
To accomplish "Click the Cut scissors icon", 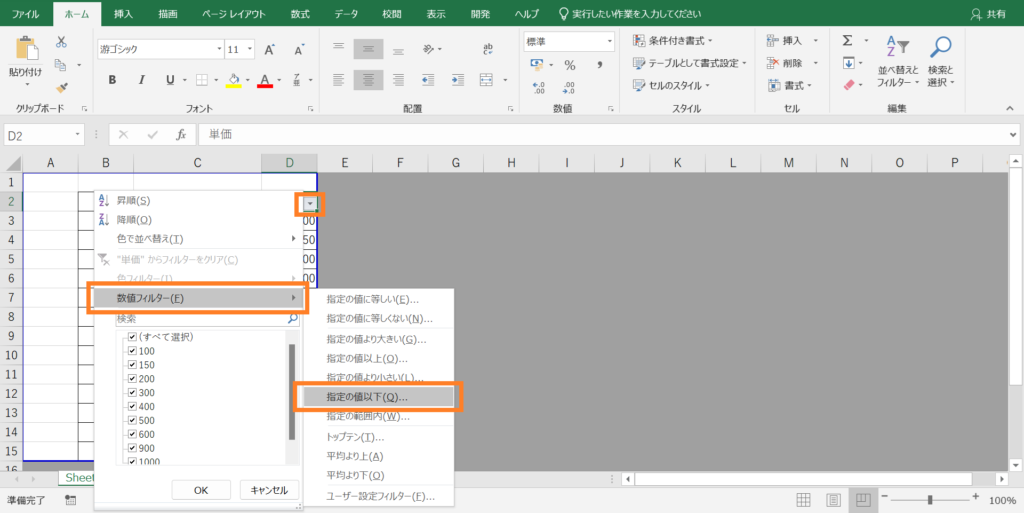I will coord(61,42).
